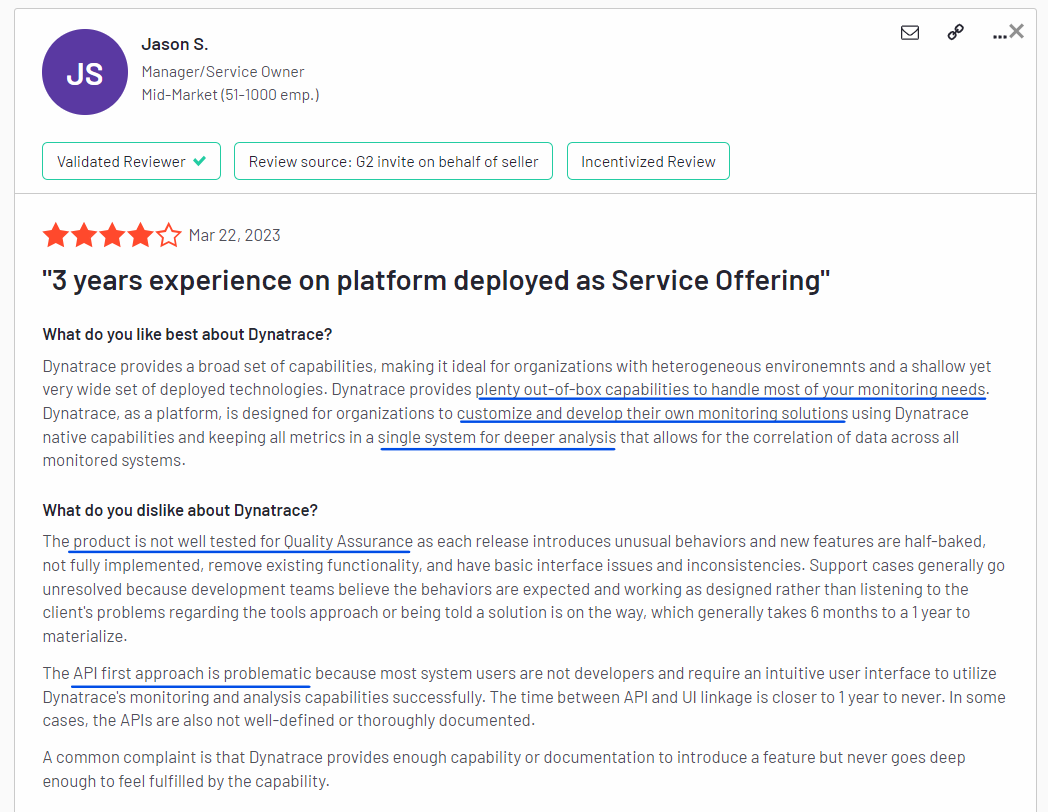Click the first filled rating star
The image size is (1048, 812).
[x=56, y=235]
